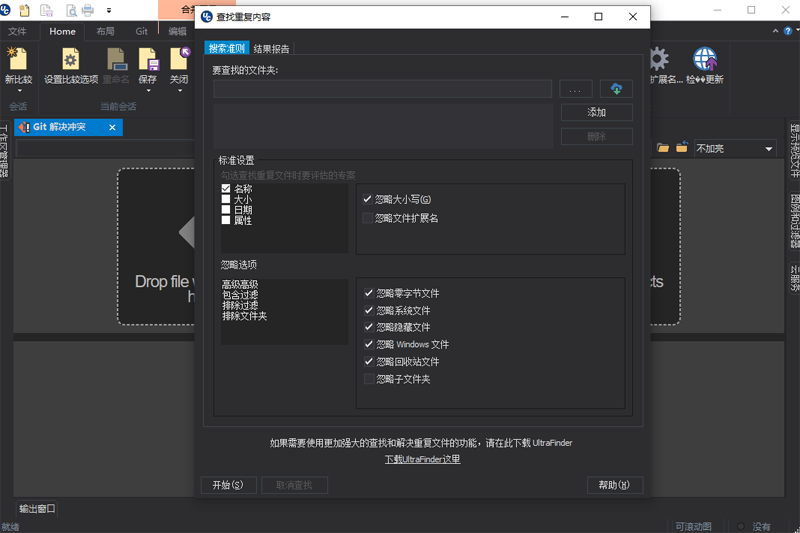Viewport: 800px width, 533px height.
Task: Click the blue help question mark icon
Action: pos(788,31)
